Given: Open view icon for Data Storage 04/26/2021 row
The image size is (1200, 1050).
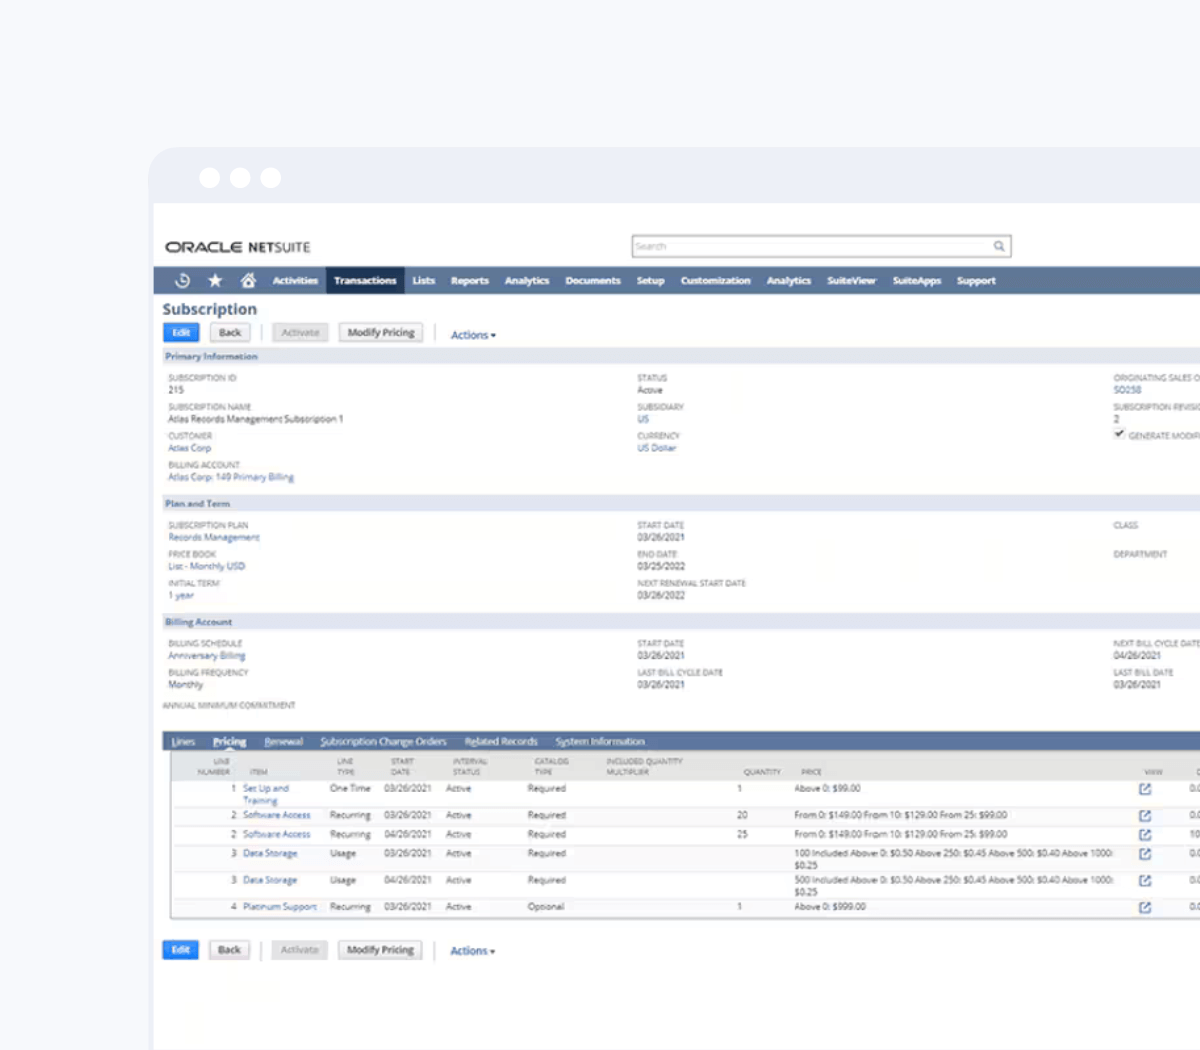Looking at the screenshot, I should coord(1145,881).
